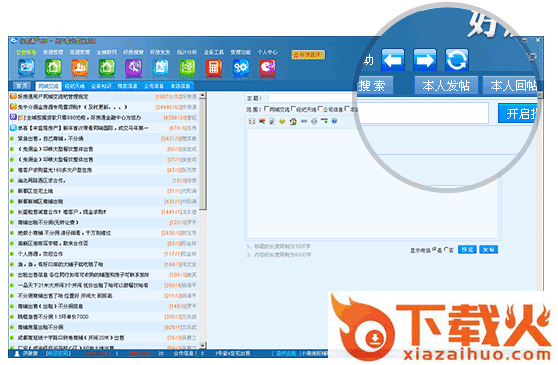Viewport: 558px width, 365px height.
Task: Open the post 紧急出售，自己商铺，不分佣
Action: pos(51,138)
